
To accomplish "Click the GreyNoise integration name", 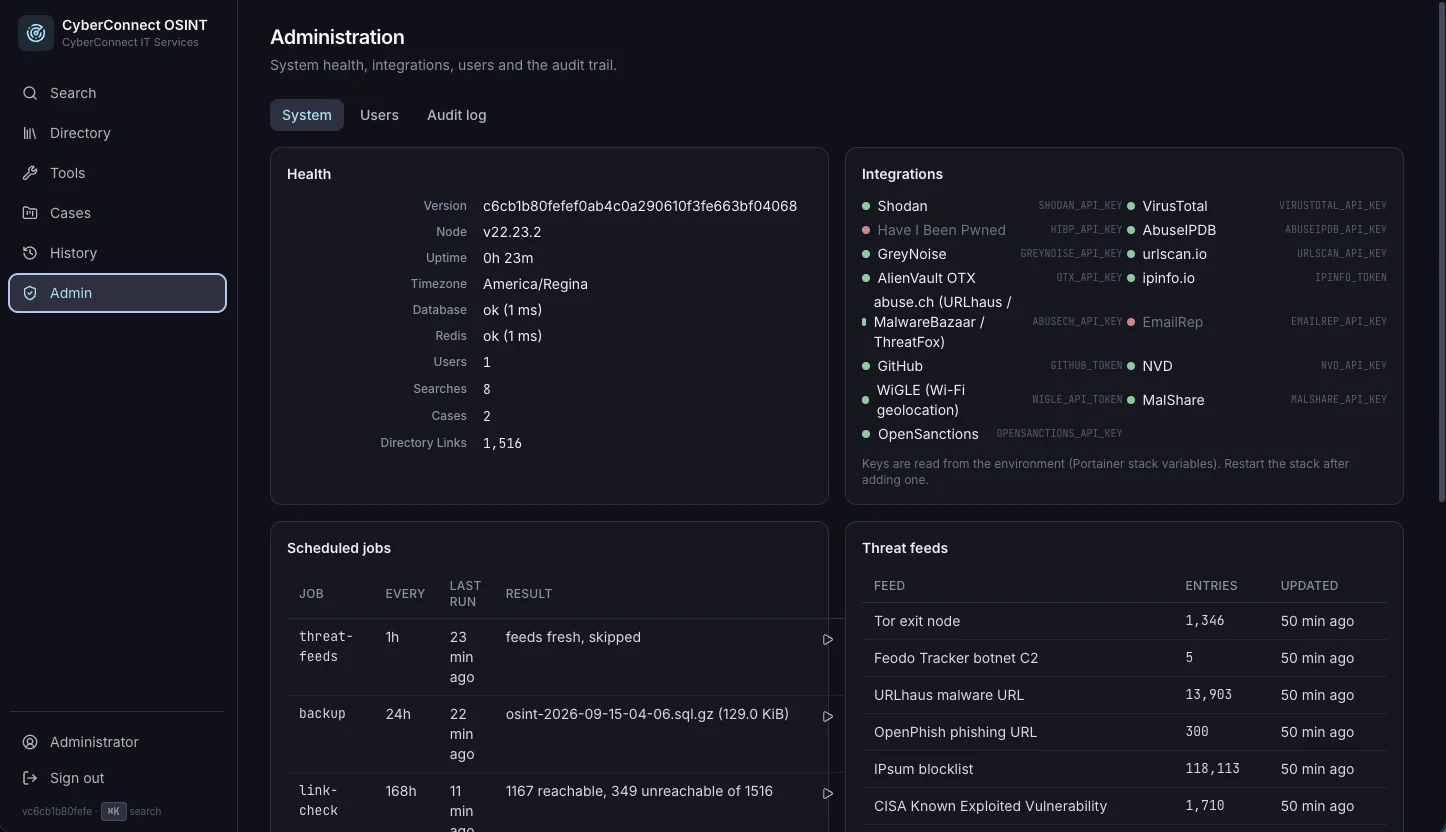I will pyautogui.click(x=912, y=254).
